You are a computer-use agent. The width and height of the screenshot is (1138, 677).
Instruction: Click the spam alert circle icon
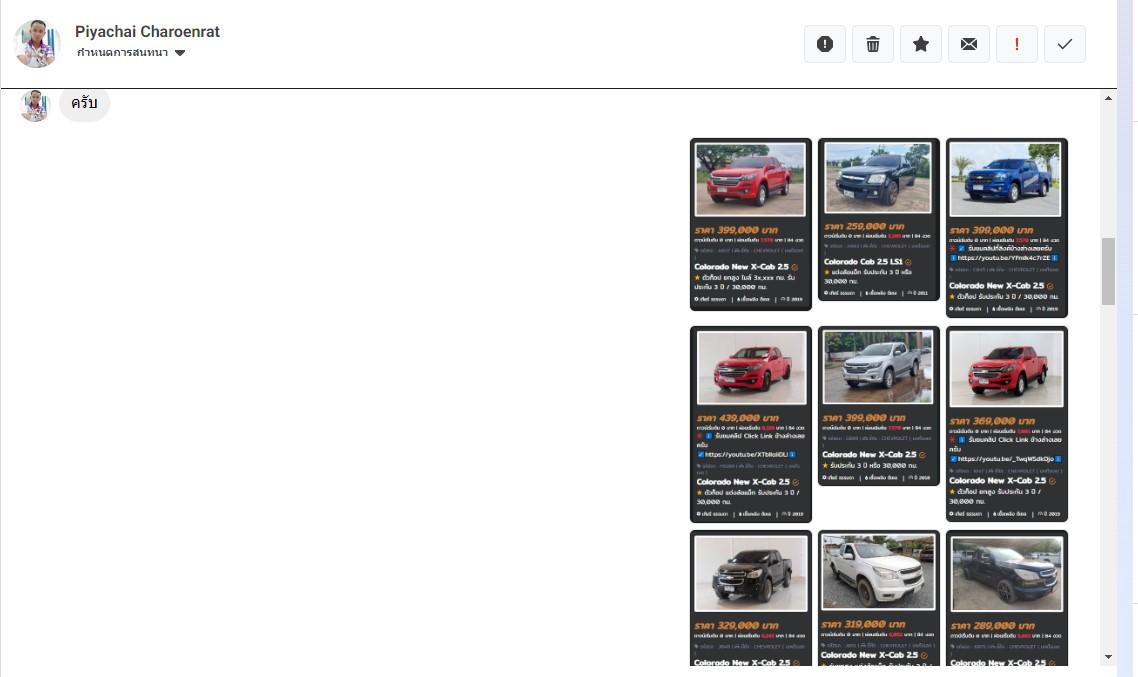point(825,44)
